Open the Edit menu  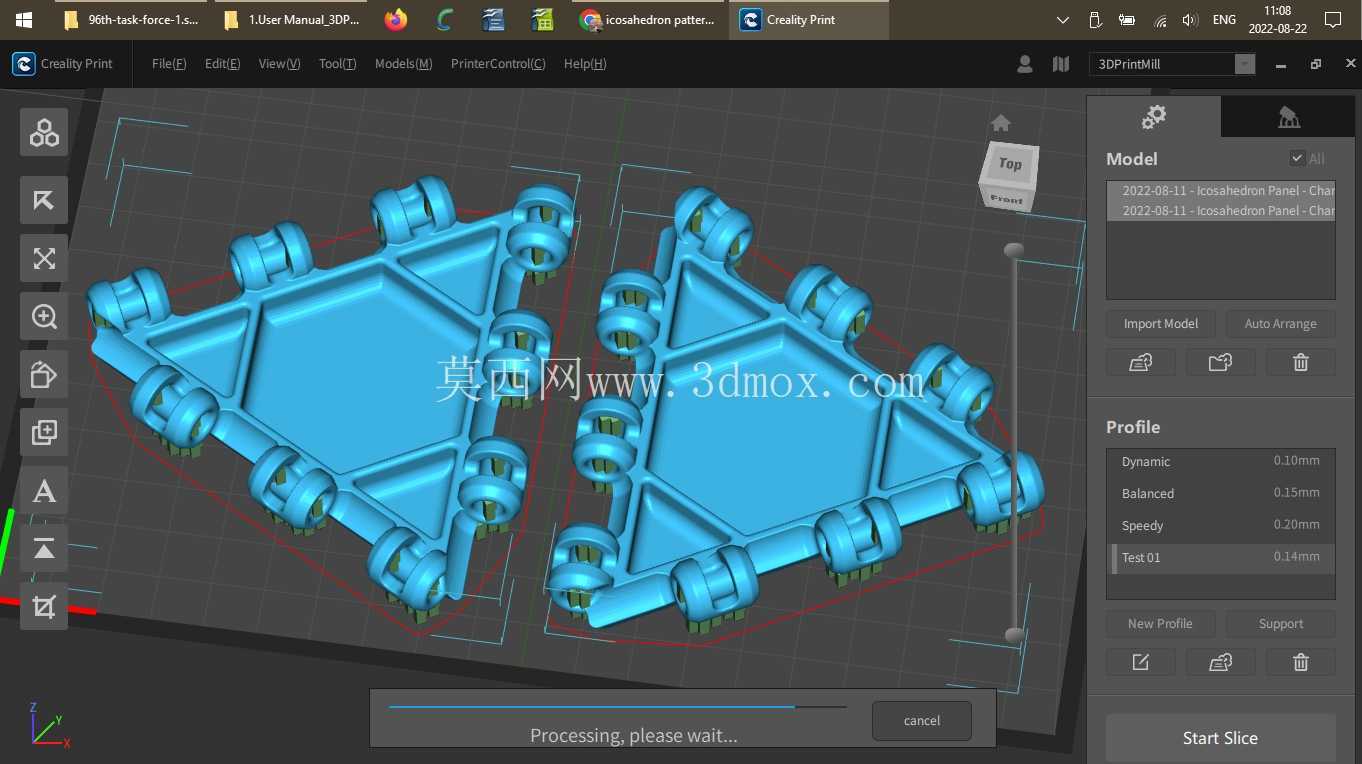click(222, 64)
